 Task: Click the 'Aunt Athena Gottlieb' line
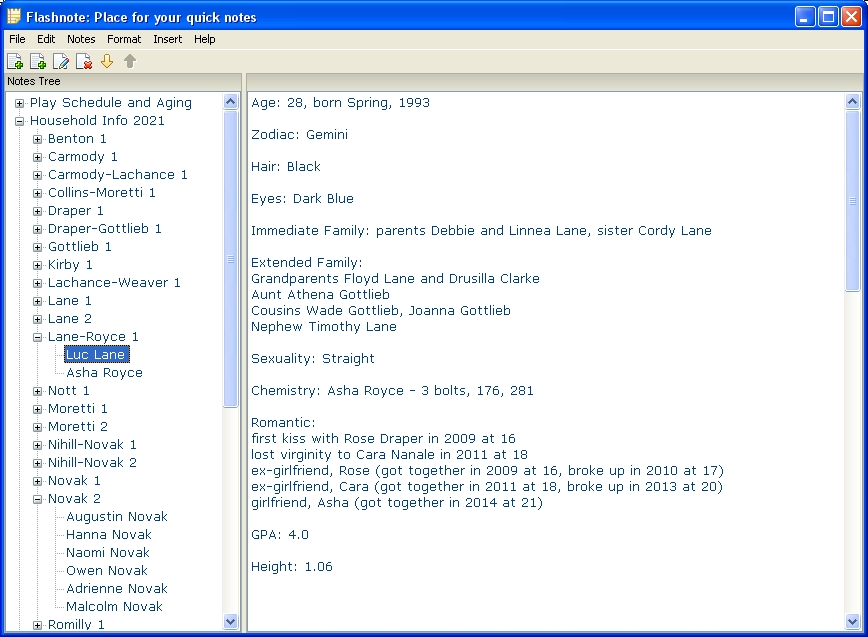click(321, 294)
